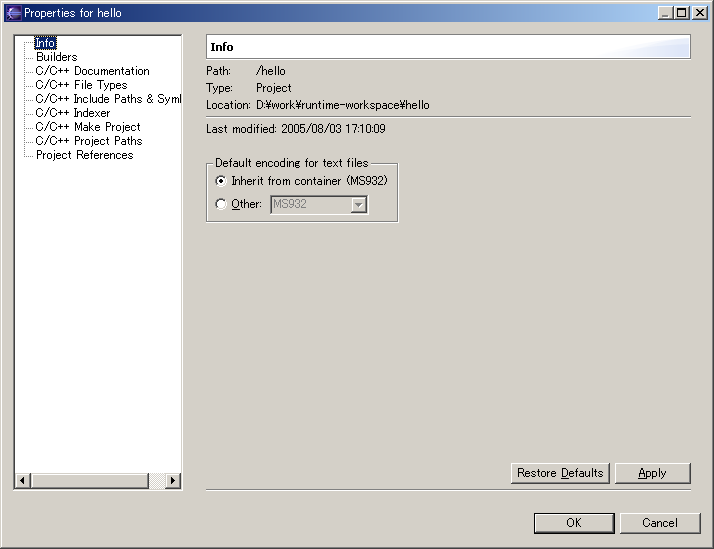Open C/C++ Documentation page
This screenshot has height=549, width=714.
coord(92,71)
